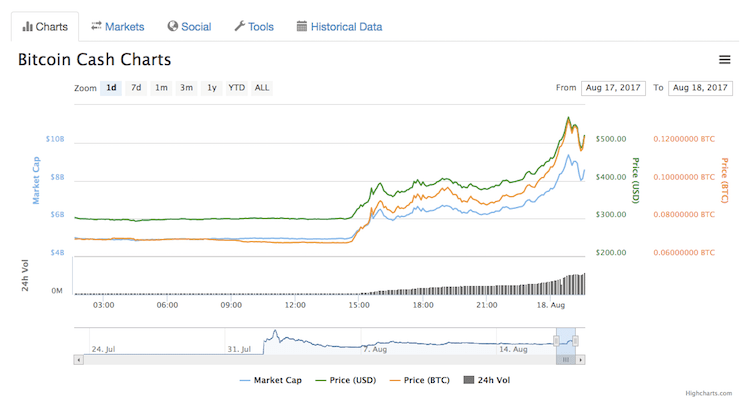
Task: Open the chart hamburger menu icon
Action: coord(724,59)
